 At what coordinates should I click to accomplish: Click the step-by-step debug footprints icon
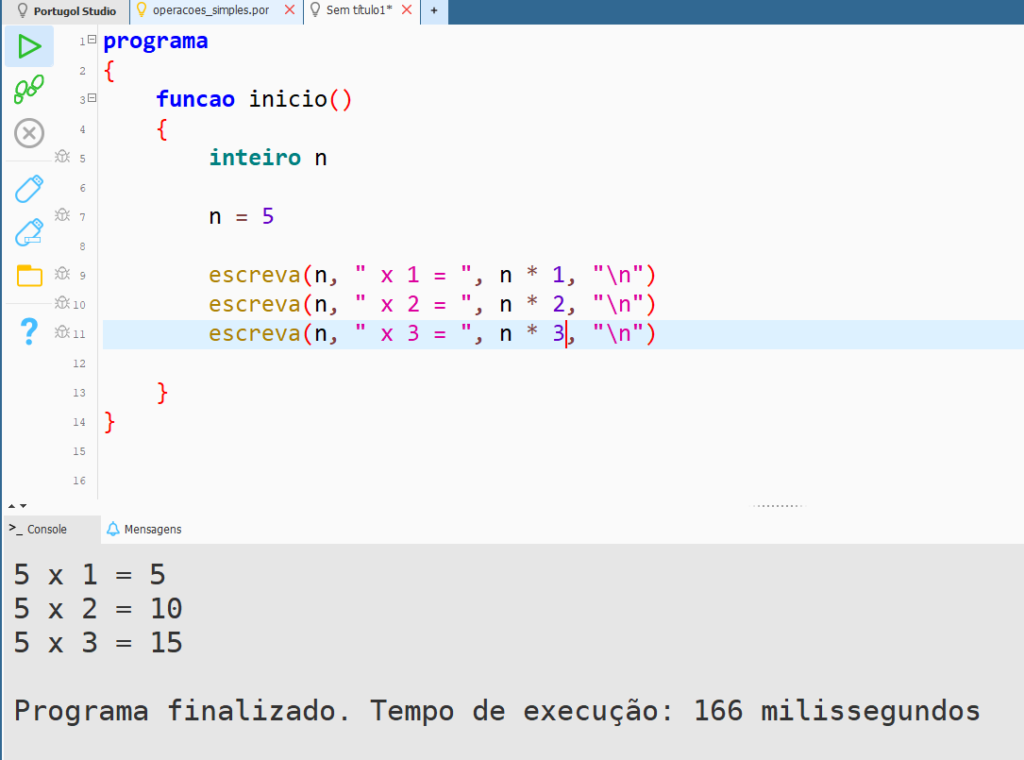[29, 90]
